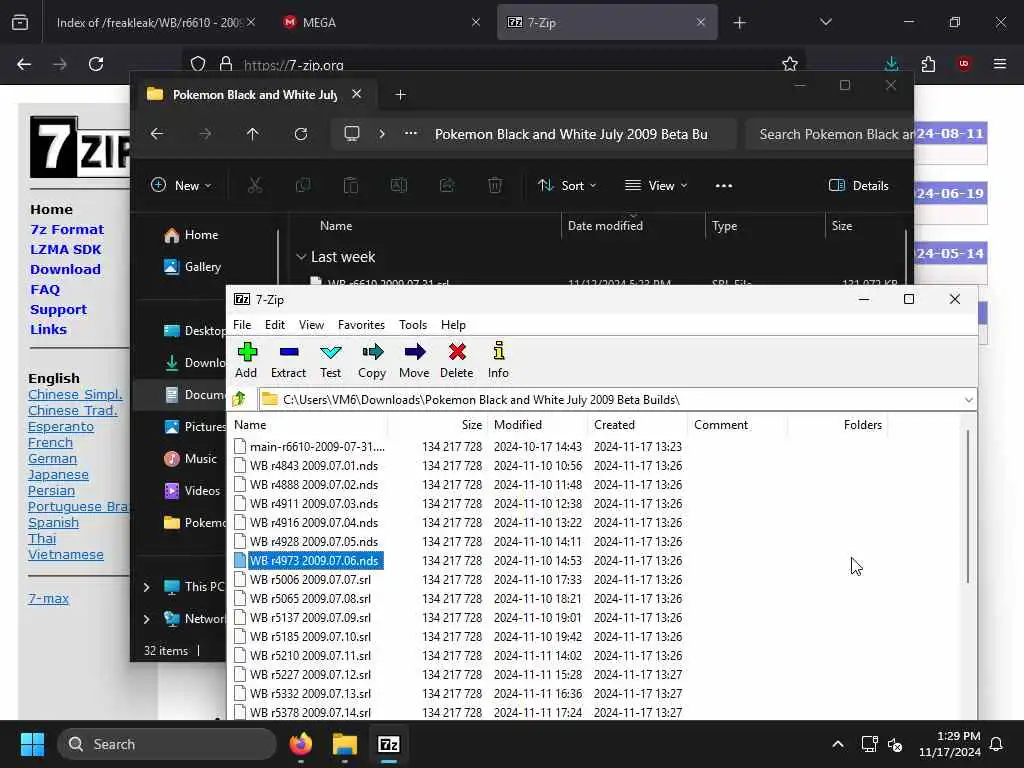This screenshot has height=768, width=1024.
Task: Open Firefox downloads panel
Action: (x=891, y=64)
